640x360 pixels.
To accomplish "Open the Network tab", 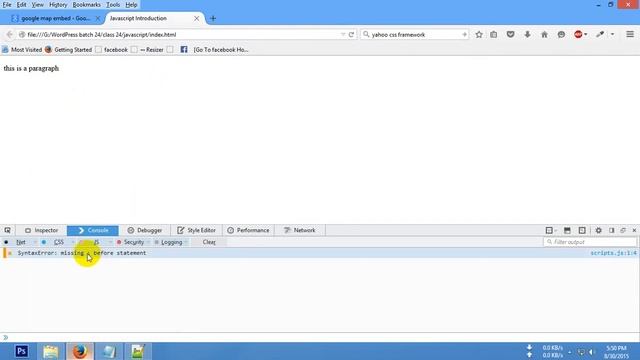I will (x=300, y=230).
